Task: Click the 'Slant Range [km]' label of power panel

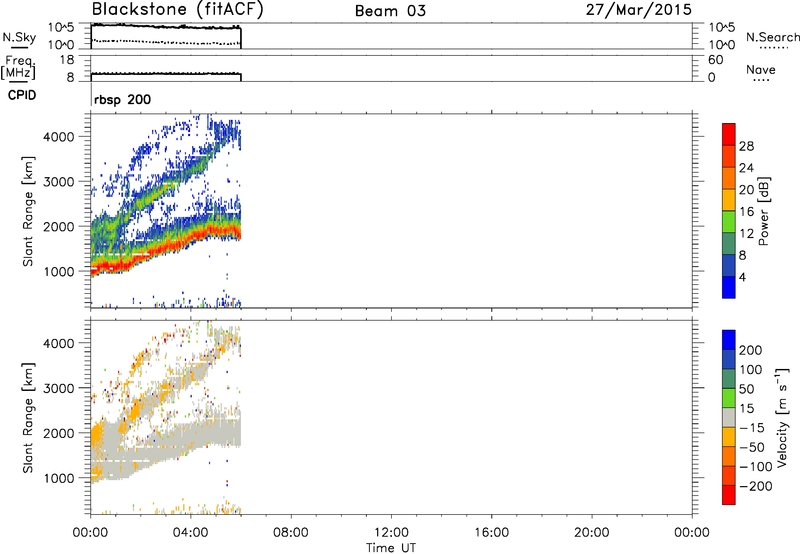Action: [28, 211]
